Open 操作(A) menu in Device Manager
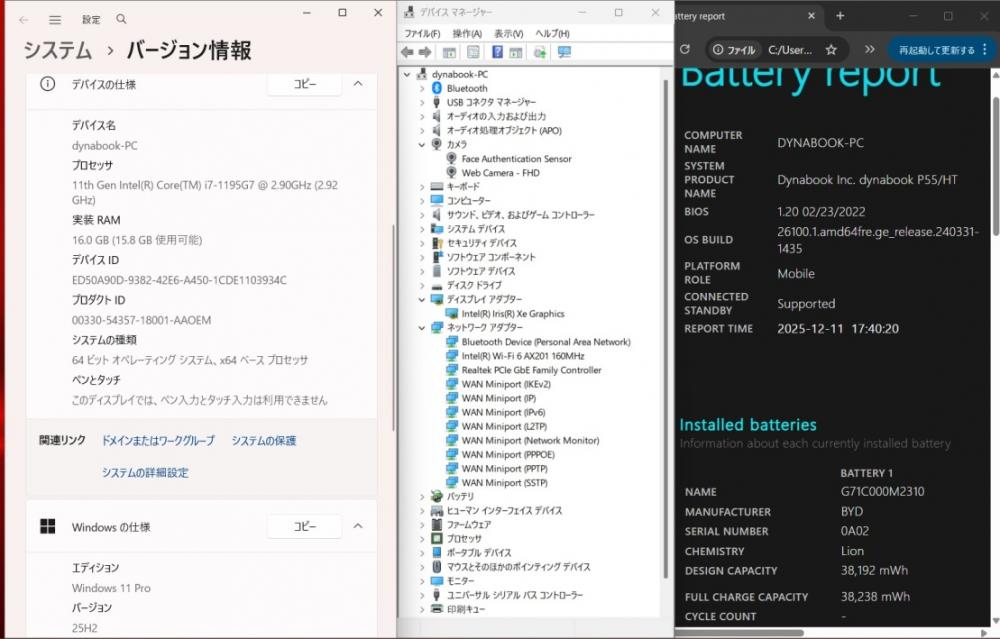The height and width of the screenshot is (639, 1000). coord(467,33)
